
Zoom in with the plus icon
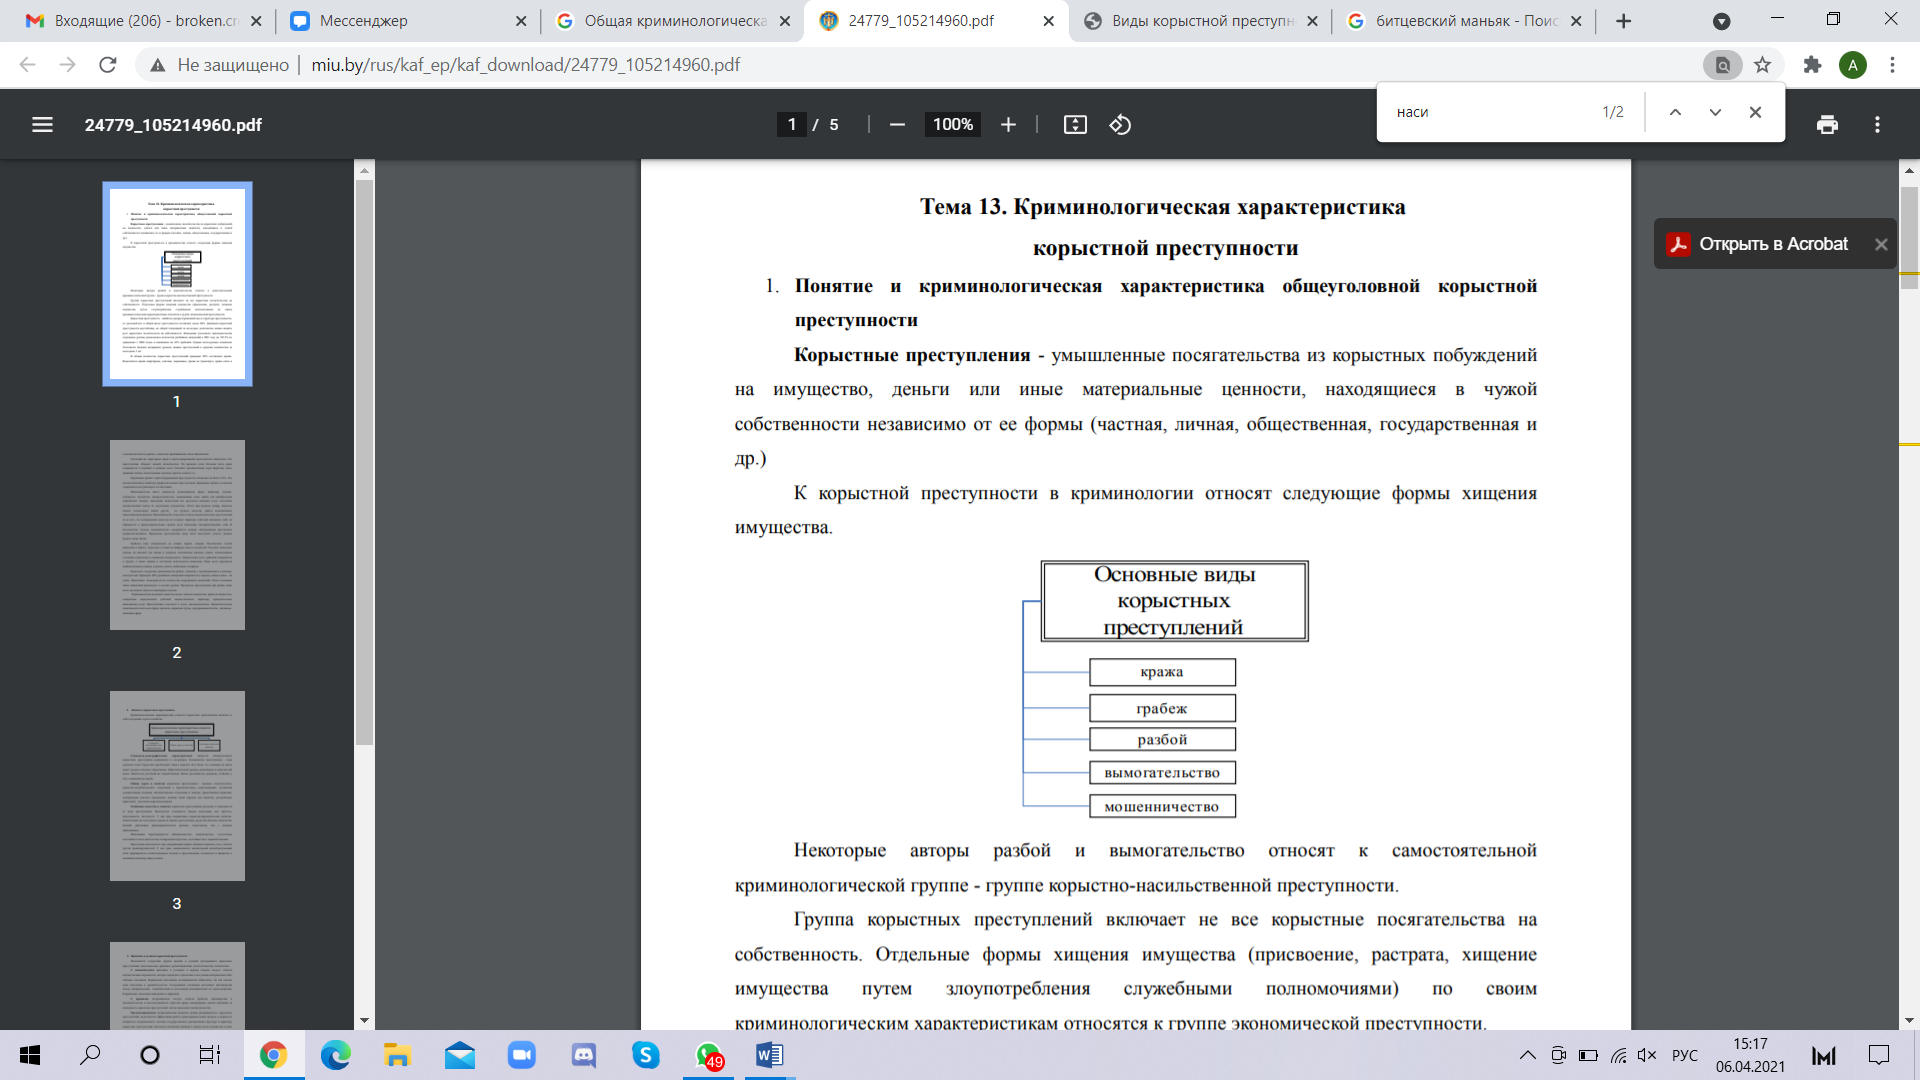click(1008, 125)
